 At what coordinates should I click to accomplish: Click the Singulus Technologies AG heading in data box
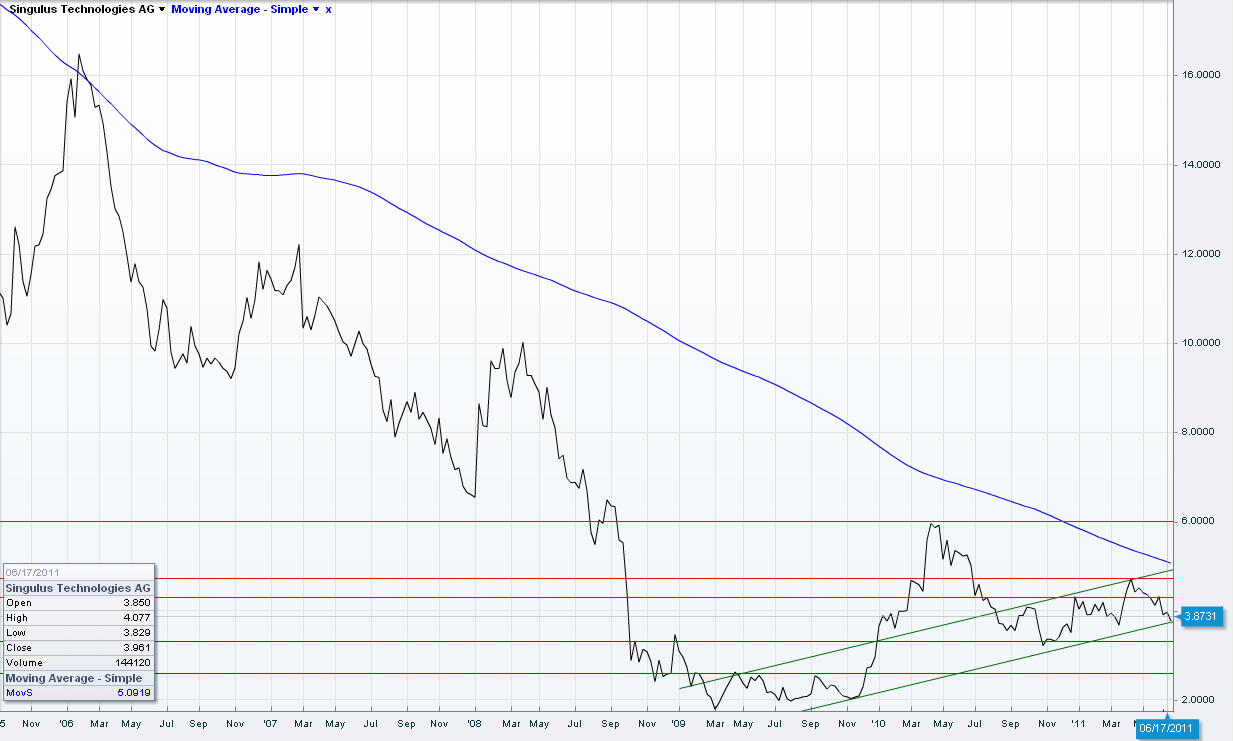tap(78, 588)
